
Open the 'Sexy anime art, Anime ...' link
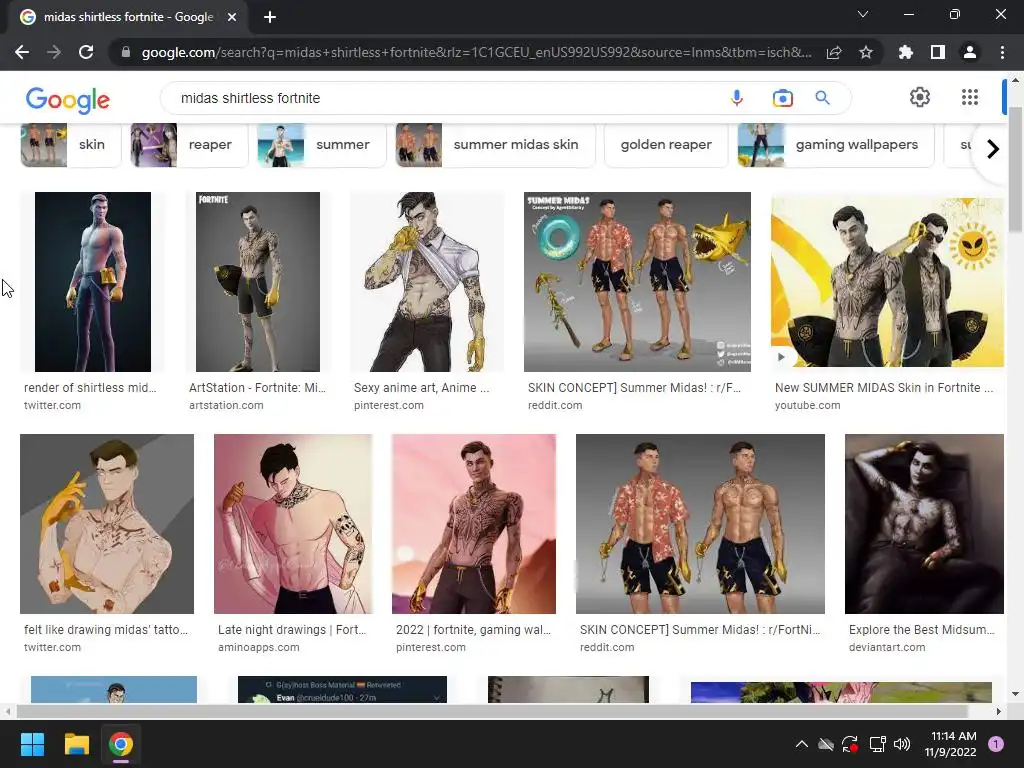pyautogui.click(x=421, y=387)
